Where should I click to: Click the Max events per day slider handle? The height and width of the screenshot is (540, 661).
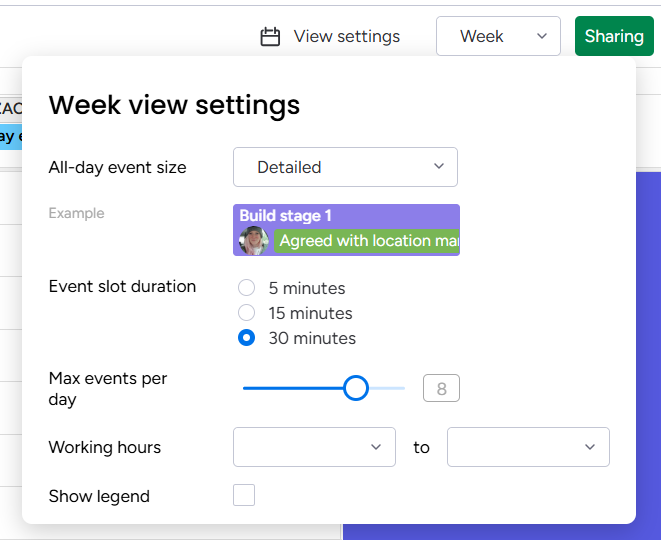(x=356, y=388)
